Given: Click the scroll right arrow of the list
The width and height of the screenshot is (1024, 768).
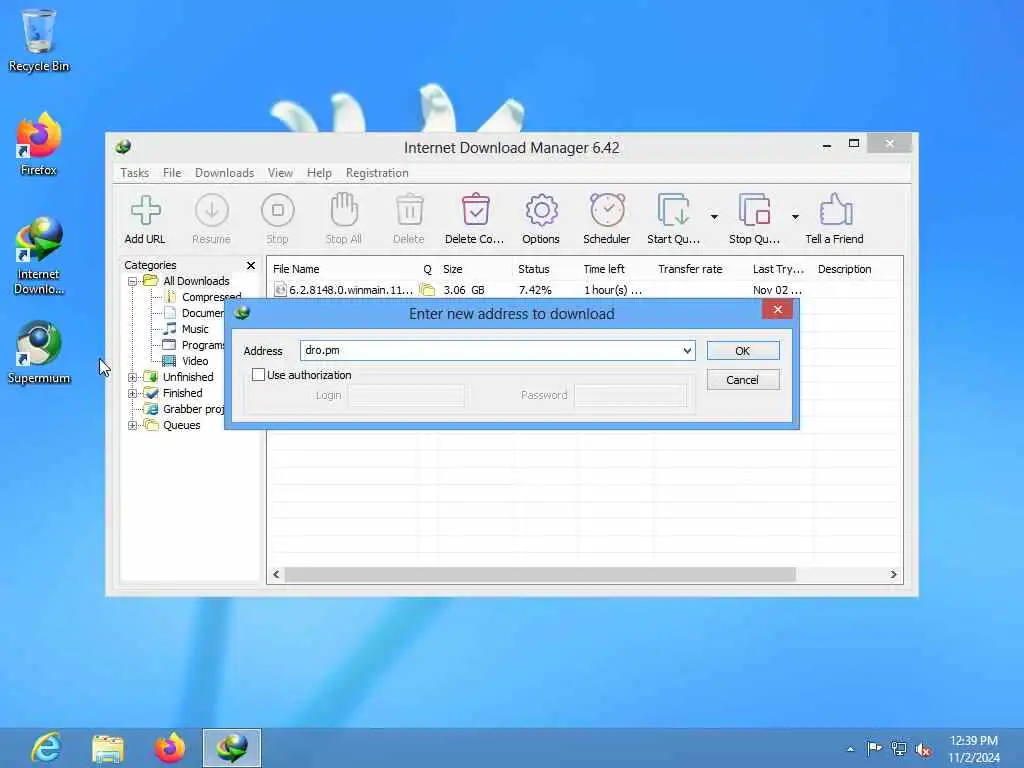Looking at the screenshot, I should [x=893, y=575].
